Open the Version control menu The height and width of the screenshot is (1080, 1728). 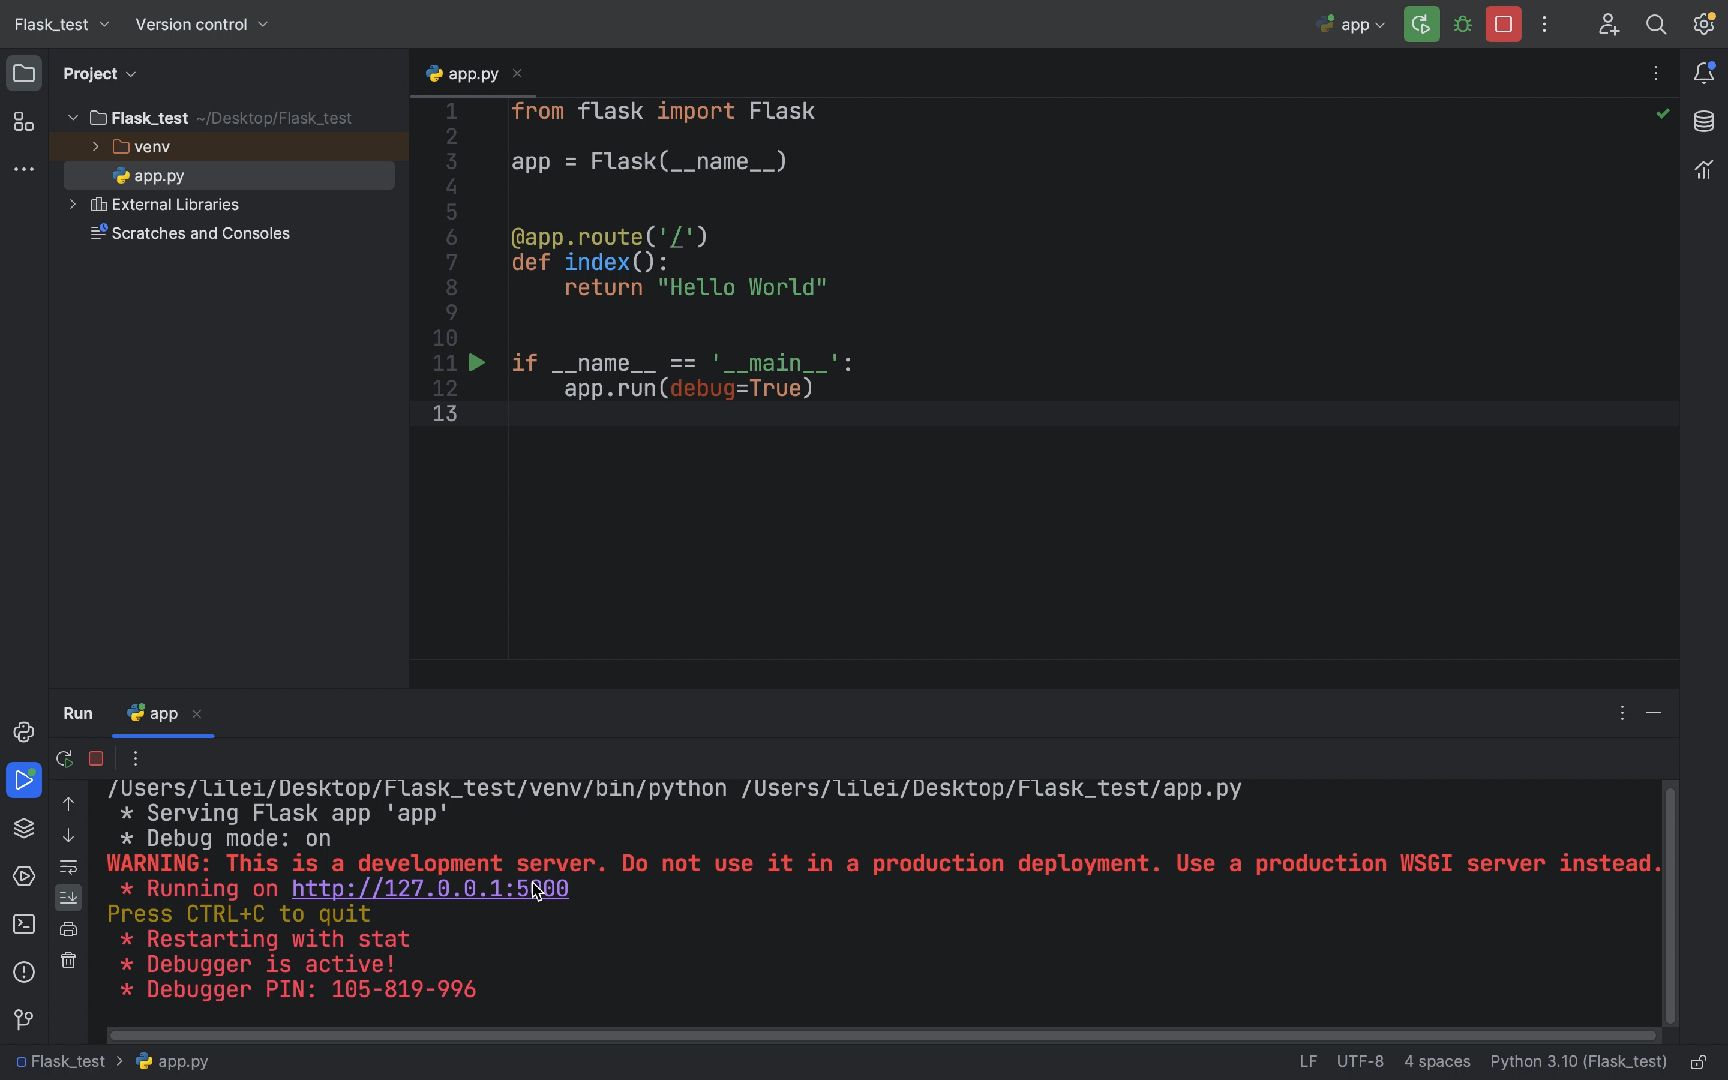(201, 24)
